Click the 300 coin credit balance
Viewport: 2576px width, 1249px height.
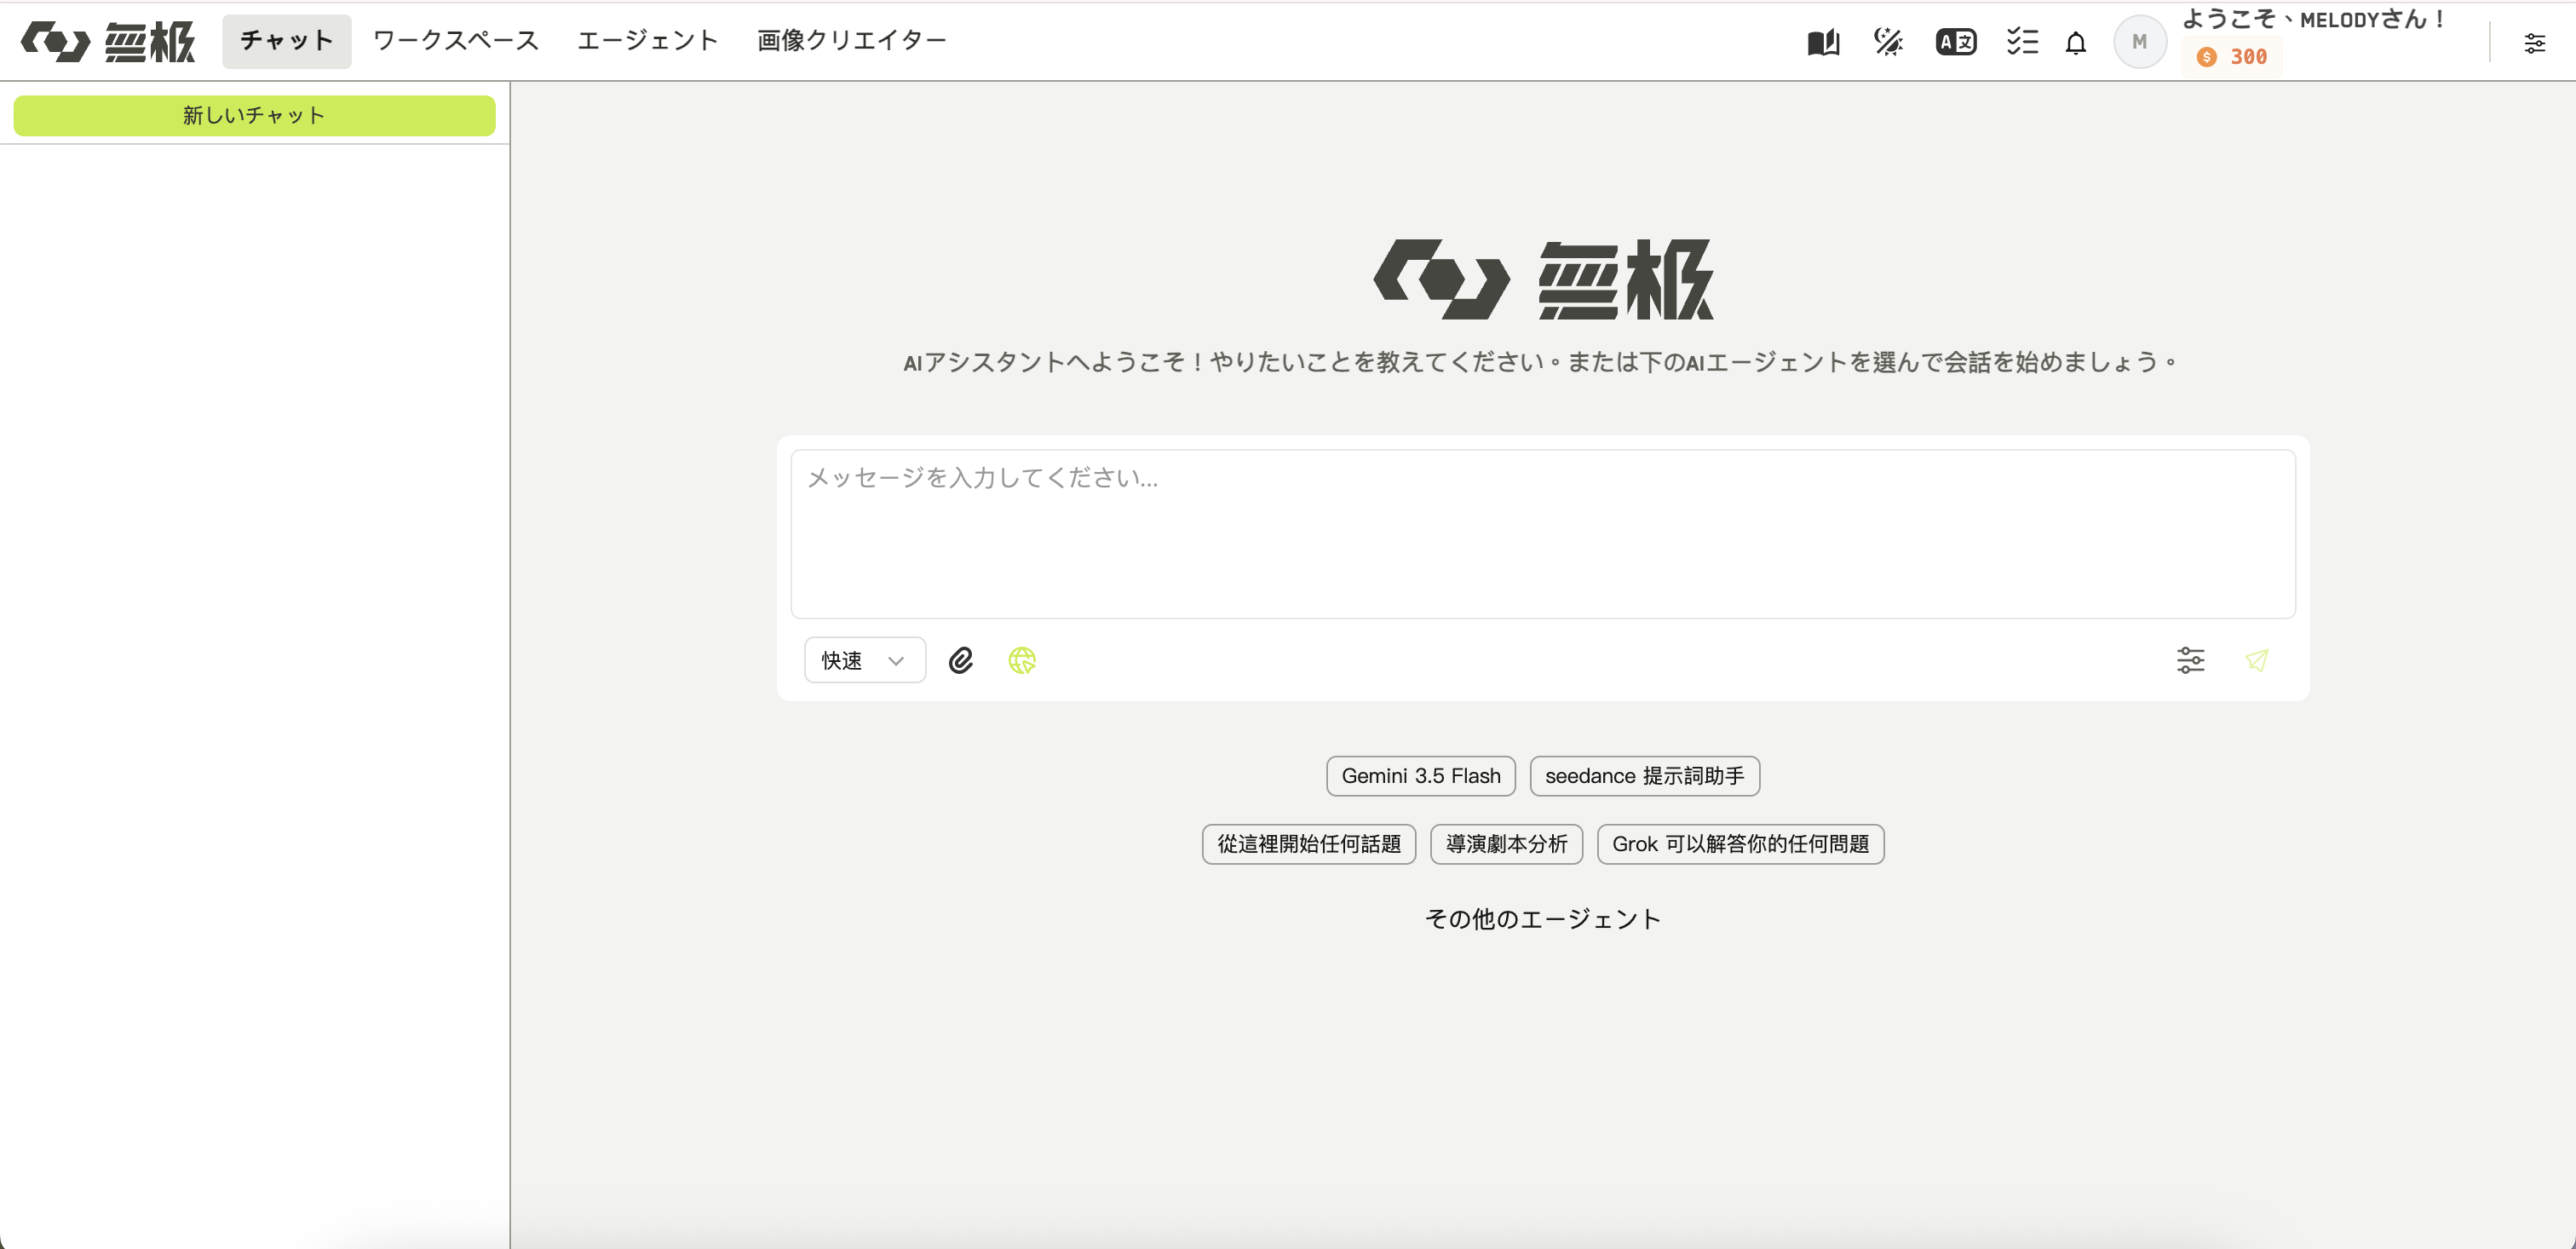(2232, 57)
